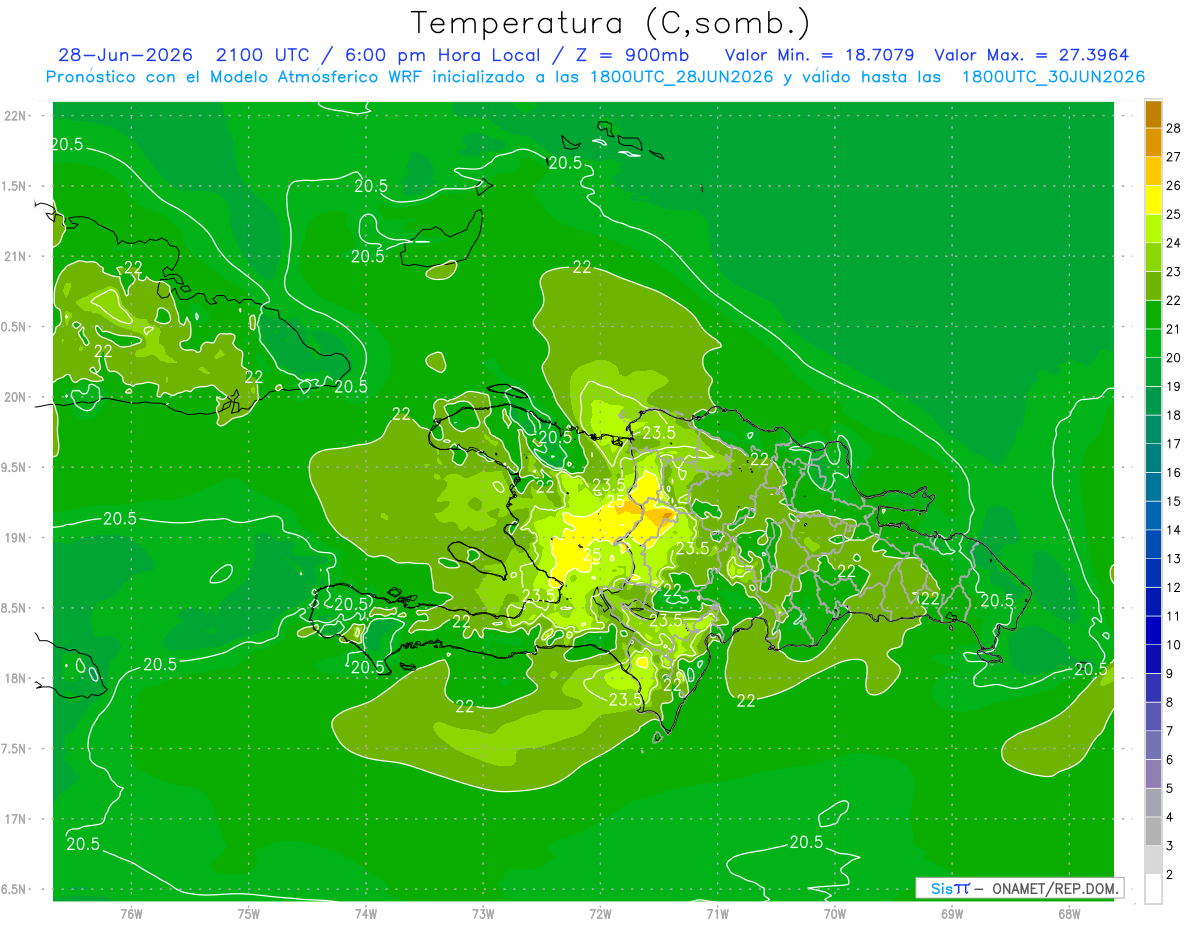Click the "20N" latitude axis label
Image resolution: width=1200 pixels, height=927 pixels.
pyautogui.click(x=17, y=397)
